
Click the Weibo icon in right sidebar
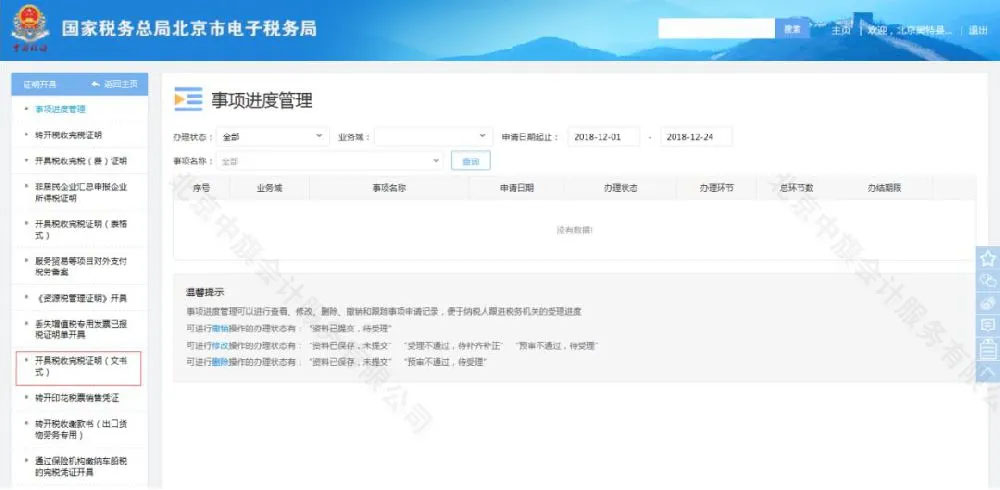click(988, 303)
